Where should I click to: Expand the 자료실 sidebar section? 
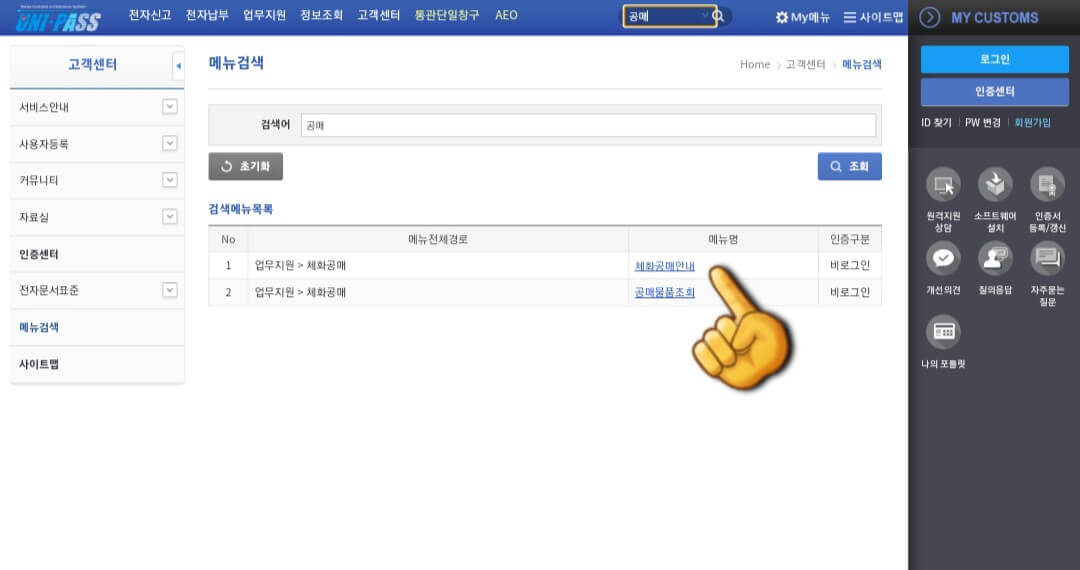[x=169, y=217]
